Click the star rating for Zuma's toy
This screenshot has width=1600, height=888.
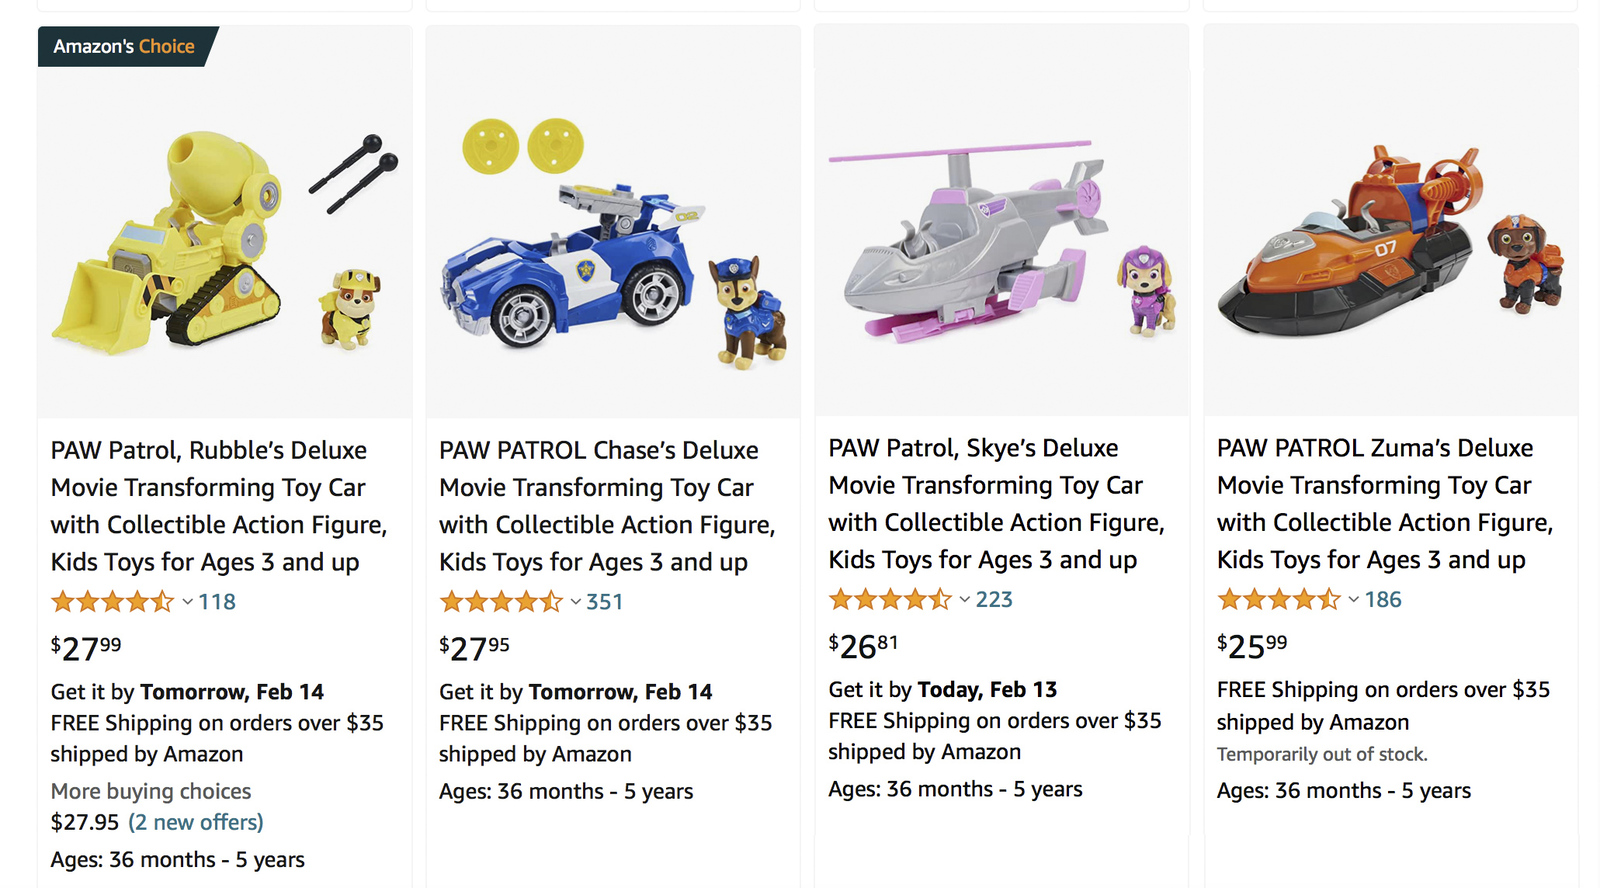(1278, 600)
